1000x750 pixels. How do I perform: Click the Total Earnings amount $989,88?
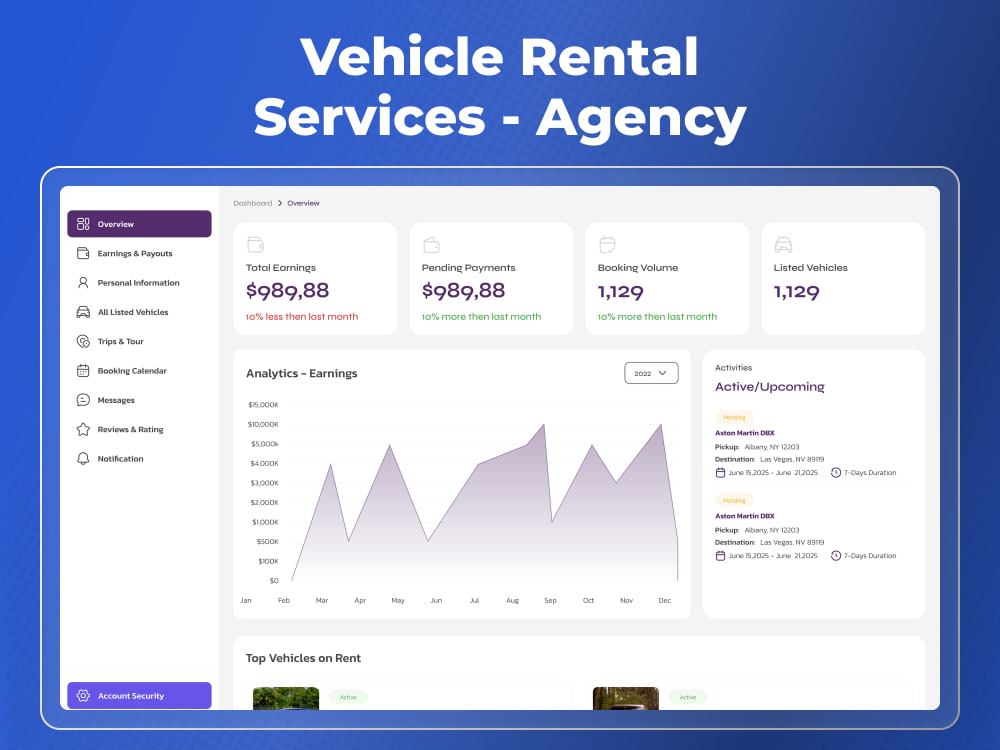click(288, 291)
